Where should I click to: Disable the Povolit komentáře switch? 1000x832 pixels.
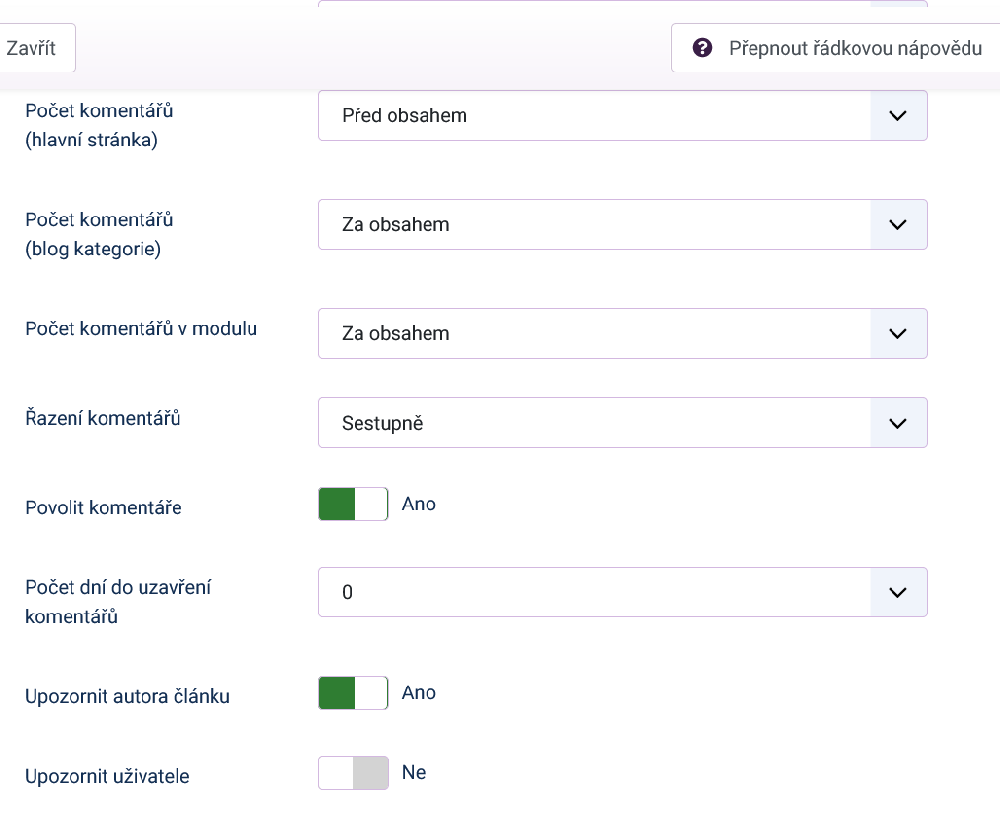tap(353, 504)
